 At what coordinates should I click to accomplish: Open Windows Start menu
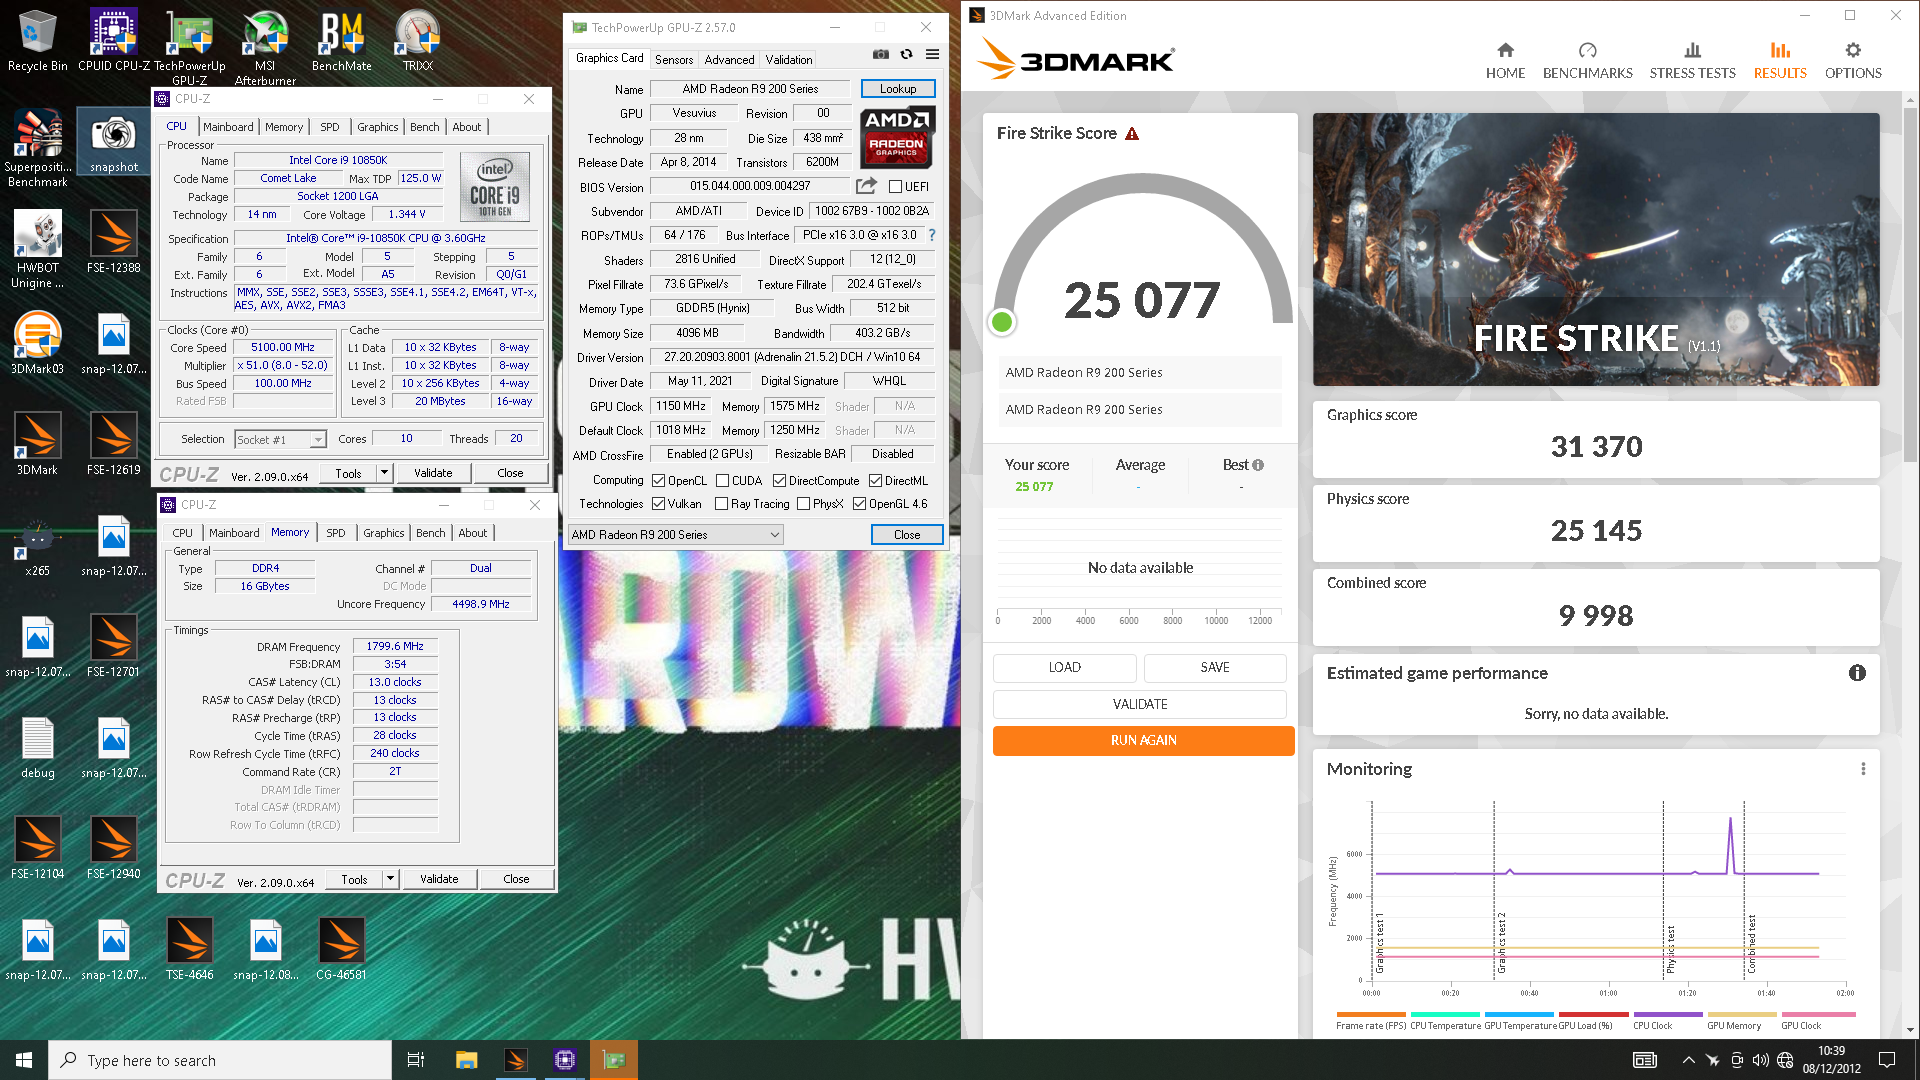click(24, 1060)
